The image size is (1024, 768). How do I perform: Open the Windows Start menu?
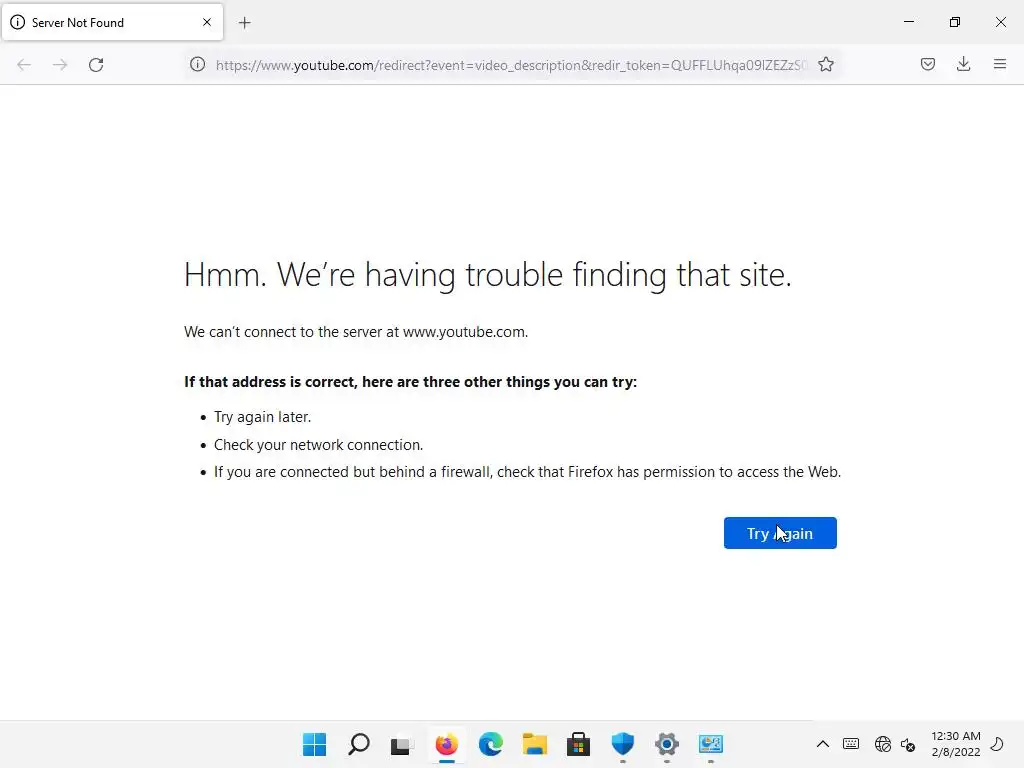(315, 744)
